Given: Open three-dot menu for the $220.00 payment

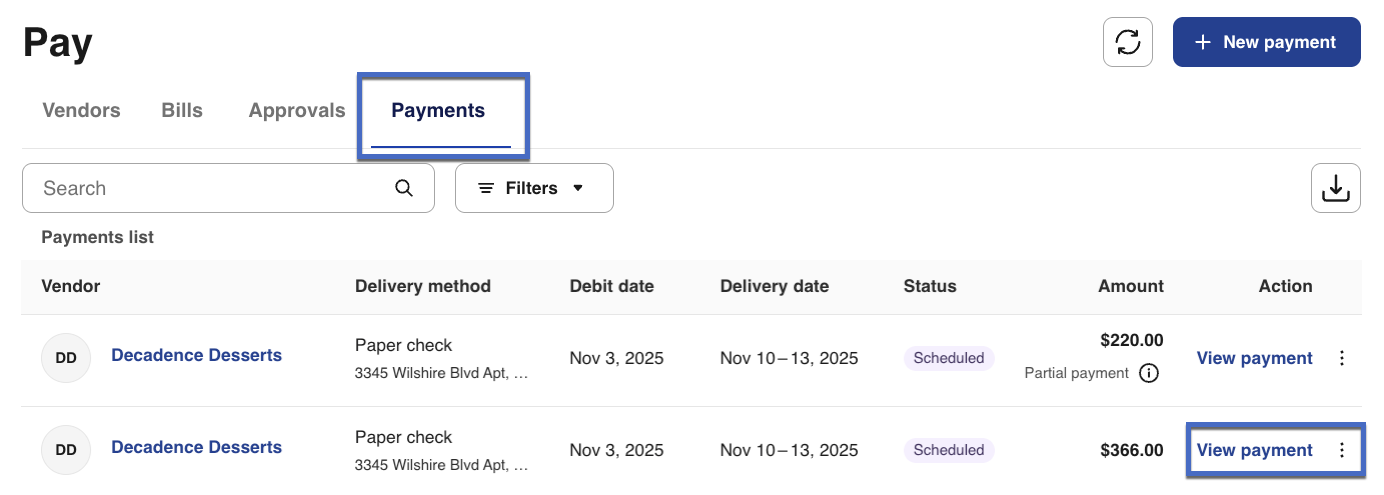Looking at the screenshot, I should pyautogui.click(x=1342, y=358).
